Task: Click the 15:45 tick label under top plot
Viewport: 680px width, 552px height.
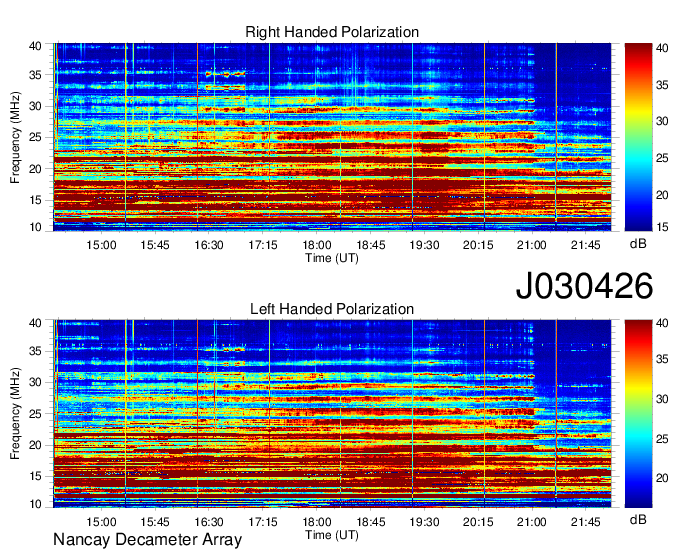Action: coord(155,245)
